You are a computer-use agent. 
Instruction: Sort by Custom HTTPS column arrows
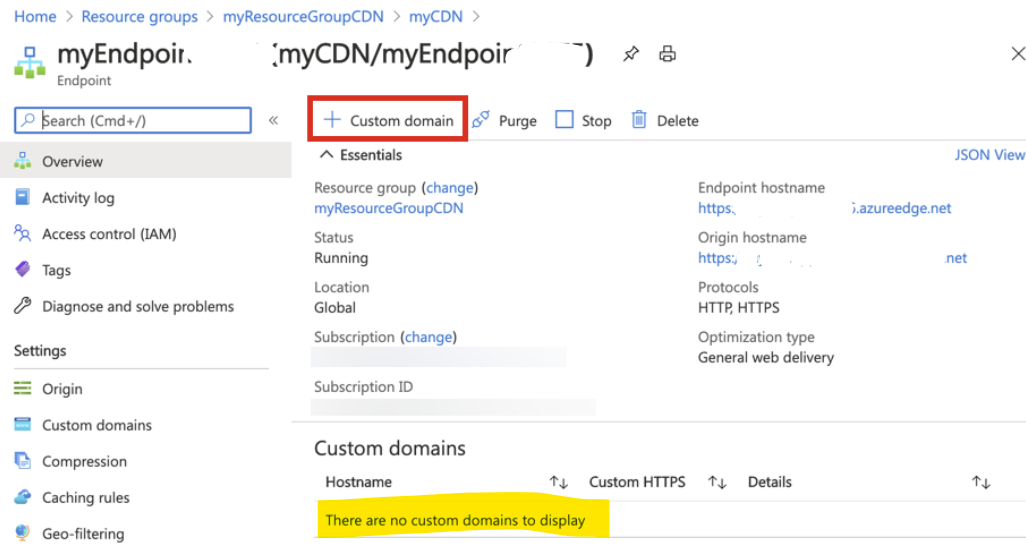(717, 482)
